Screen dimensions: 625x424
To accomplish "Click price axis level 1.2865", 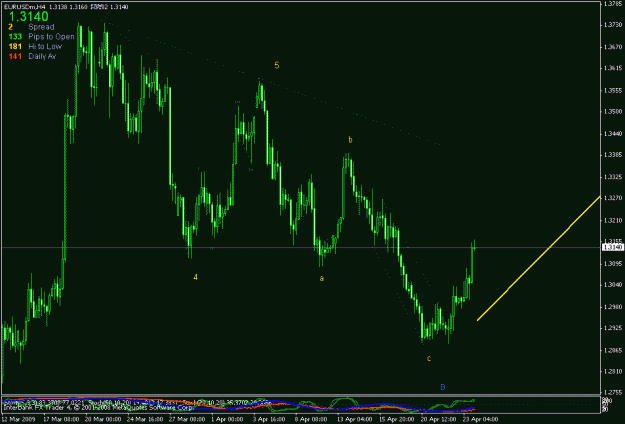I will [x=612, y=350].
